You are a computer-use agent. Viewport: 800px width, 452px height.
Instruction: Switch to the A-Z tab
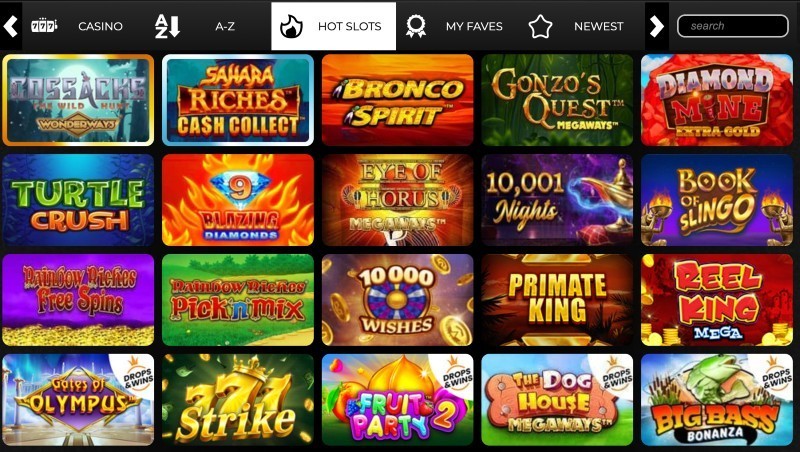click(x=225, y=26)
